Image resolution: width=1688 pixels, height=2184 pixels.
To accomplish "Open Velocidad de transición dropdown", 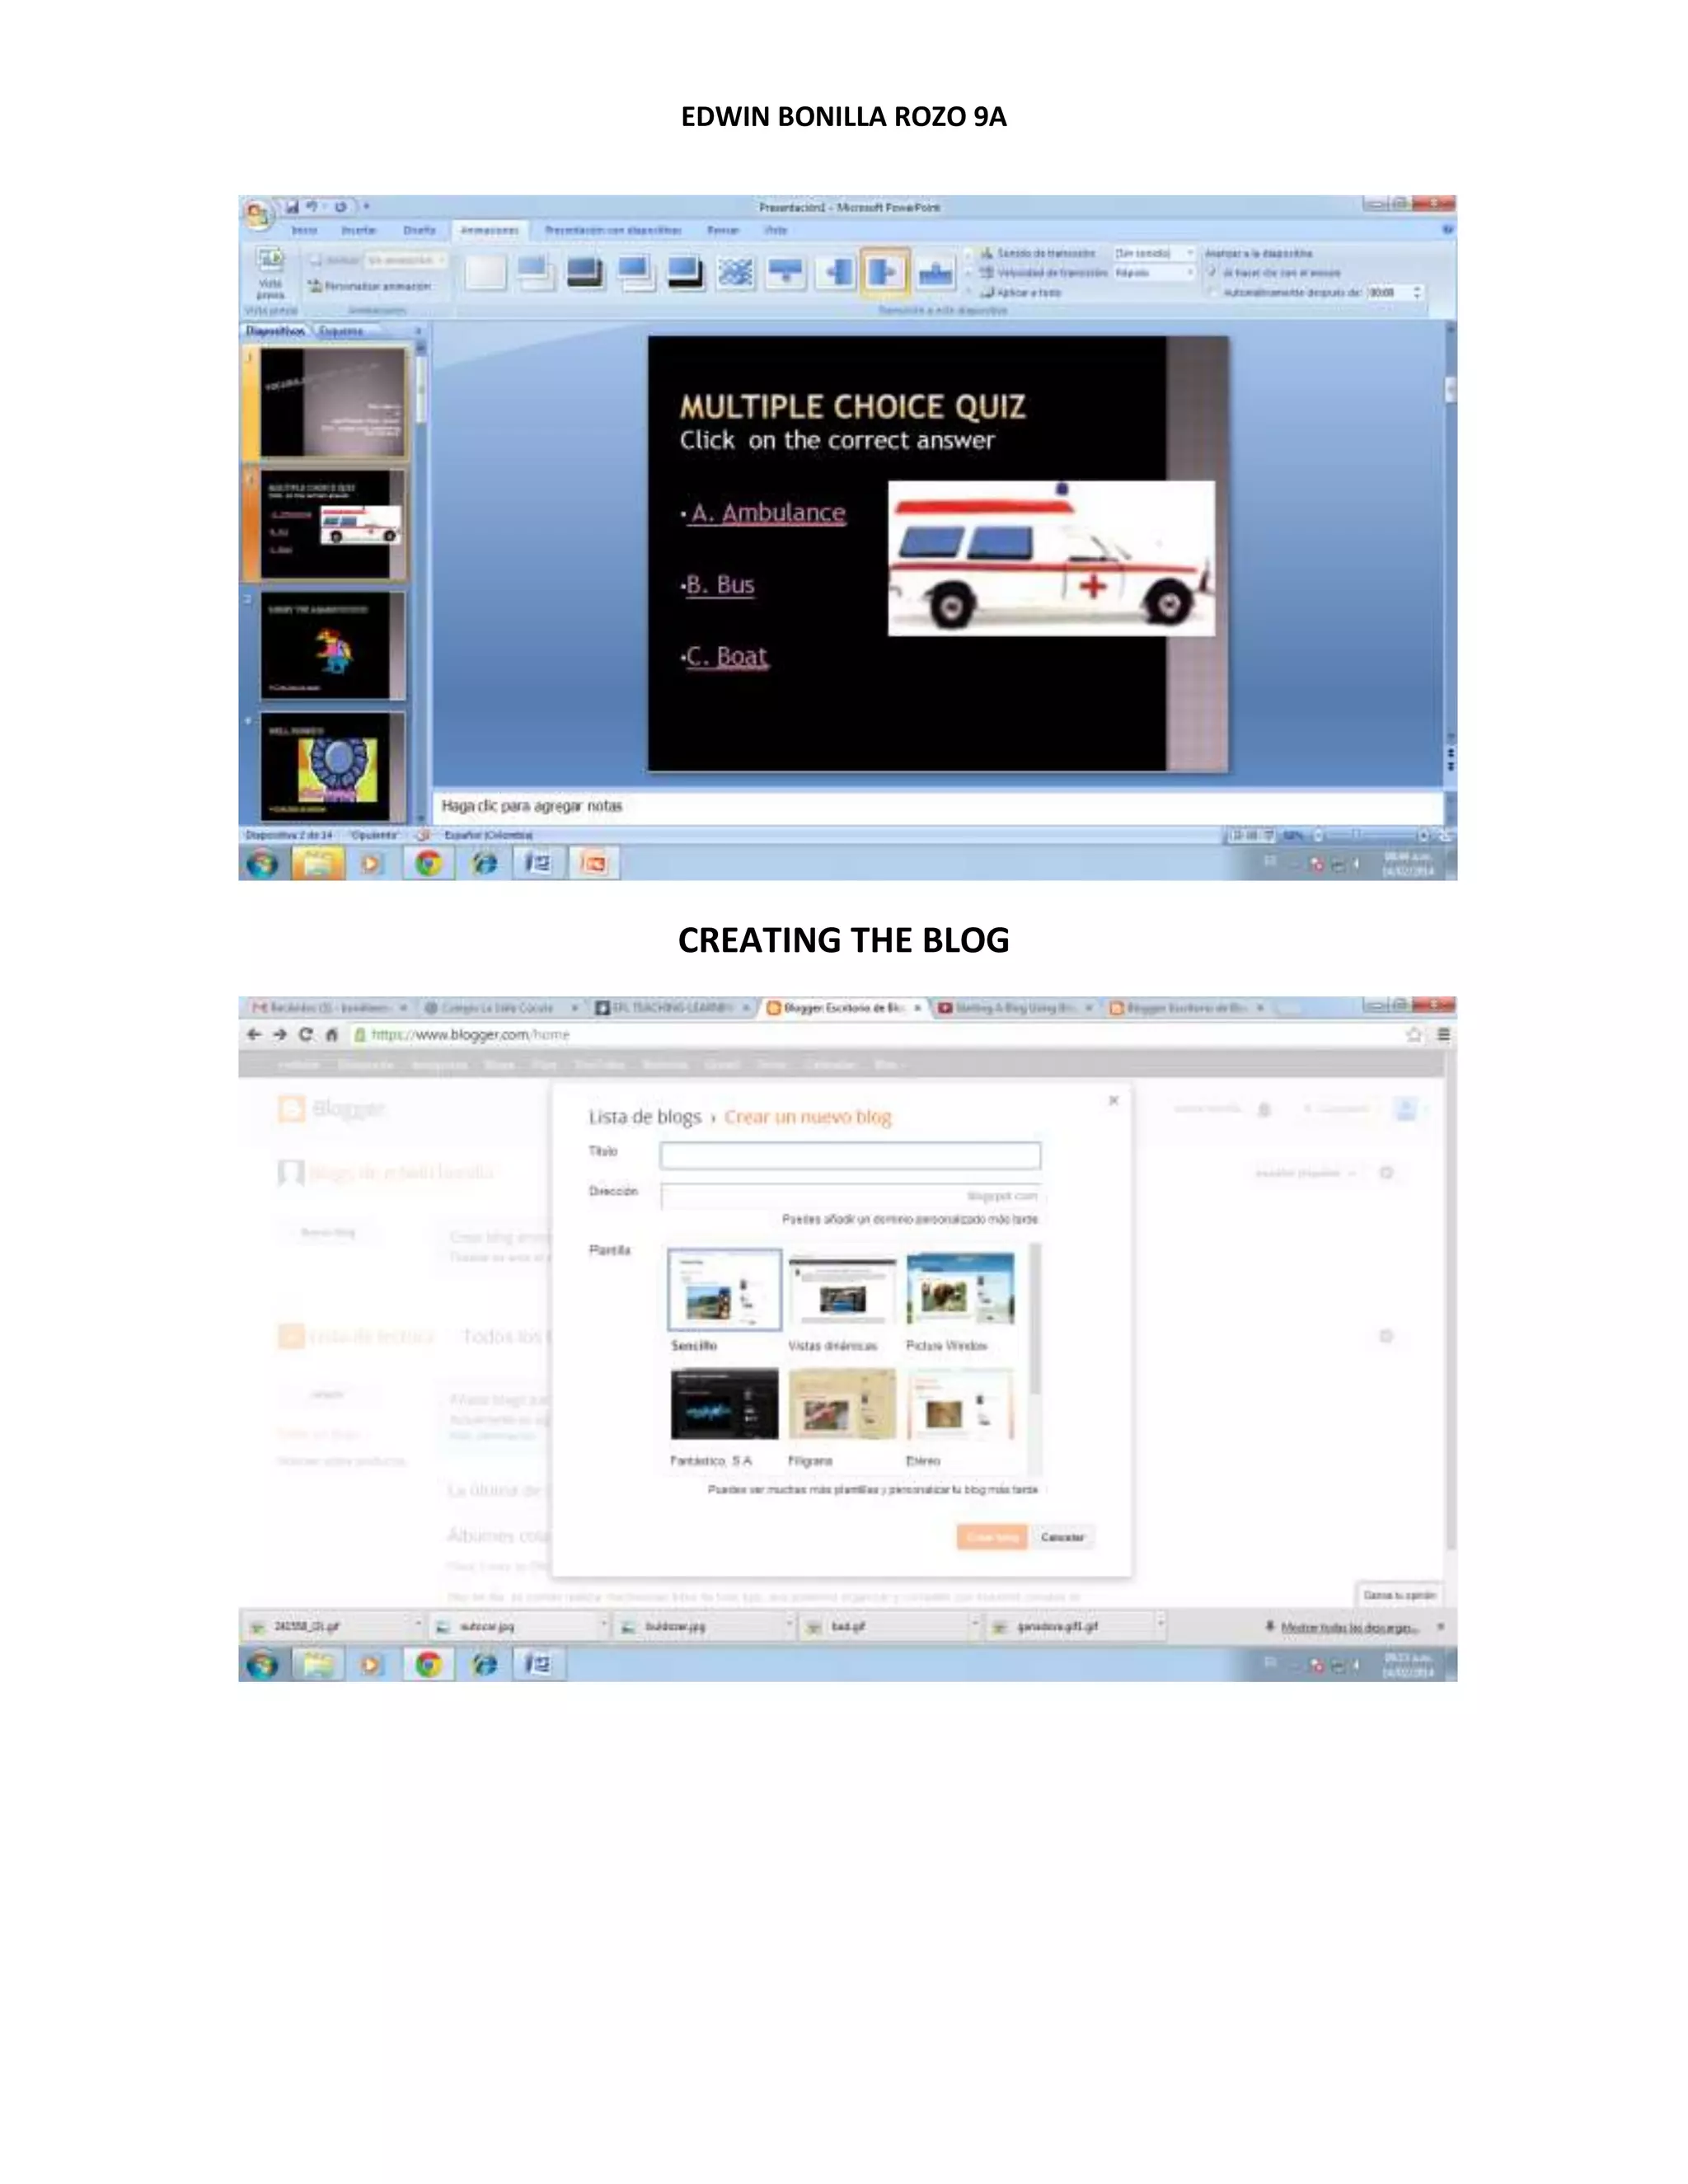I will coord(1190,272).
